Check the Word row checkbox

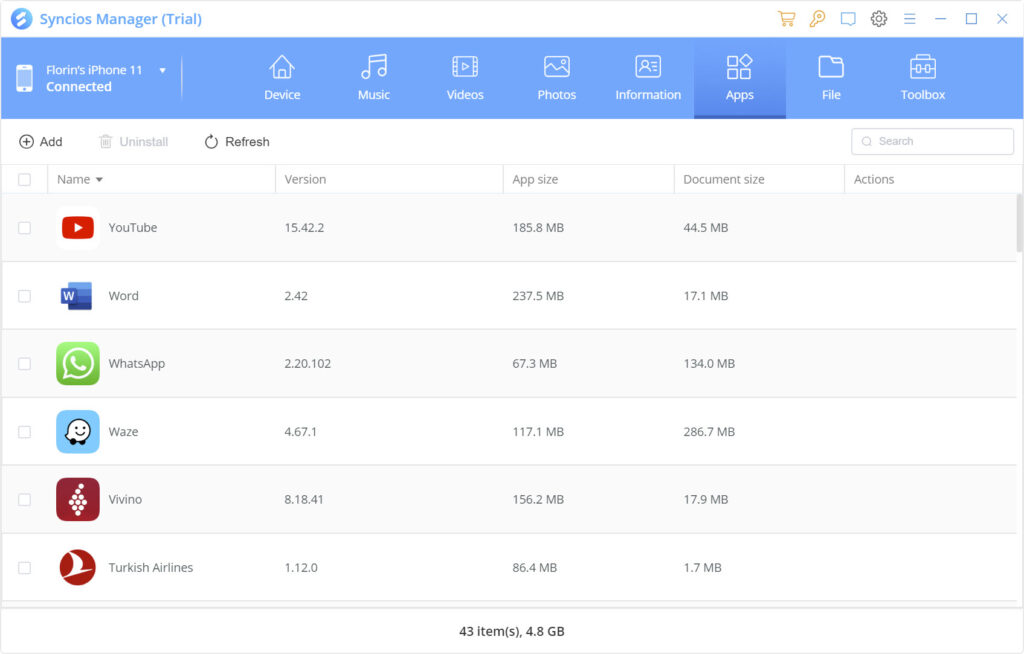(x=24, y=296)
